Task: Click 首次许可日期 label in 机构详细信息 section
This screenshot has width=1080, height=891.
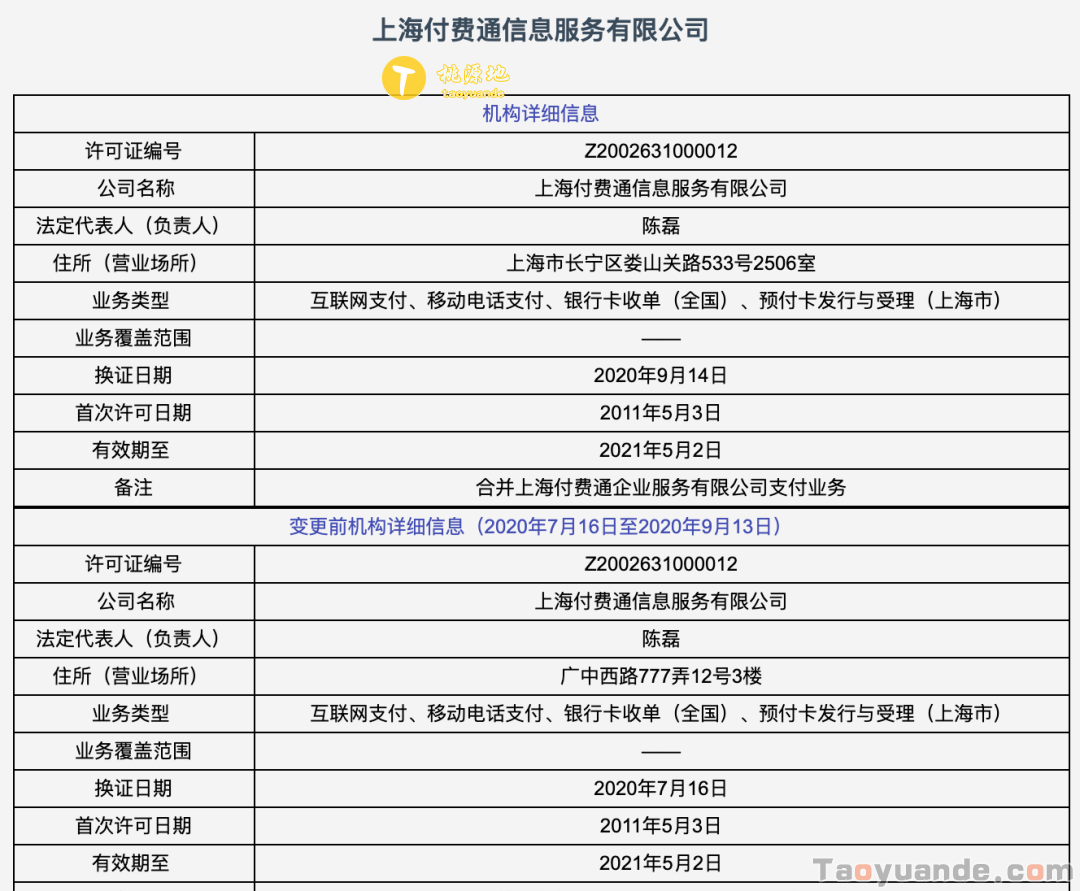Action: tap(134, 413)
